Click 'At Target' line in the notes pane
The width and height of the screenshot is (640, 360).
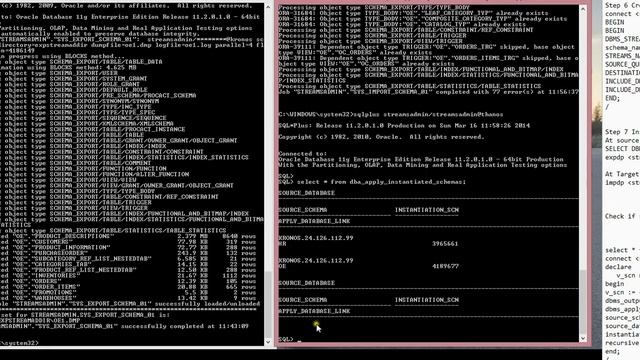(x=622, y=174)
